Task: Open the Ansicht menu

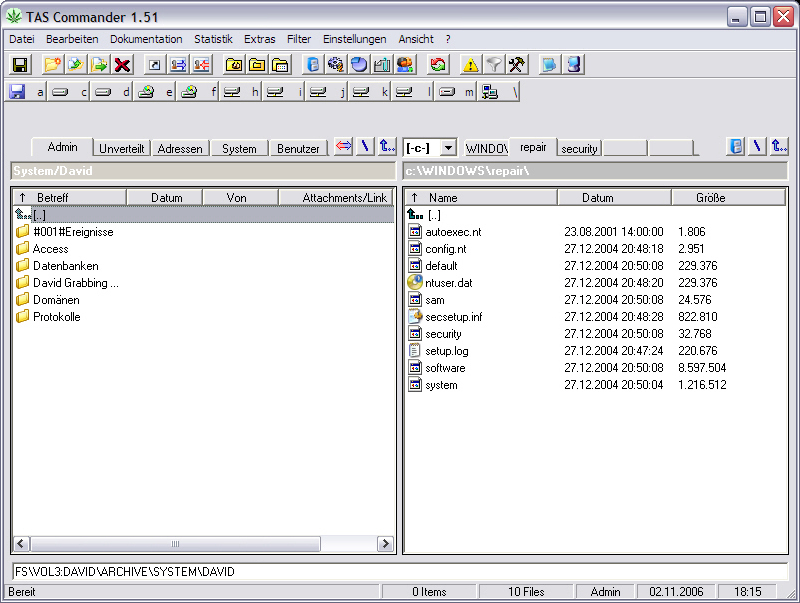Action: click(416, 39)
